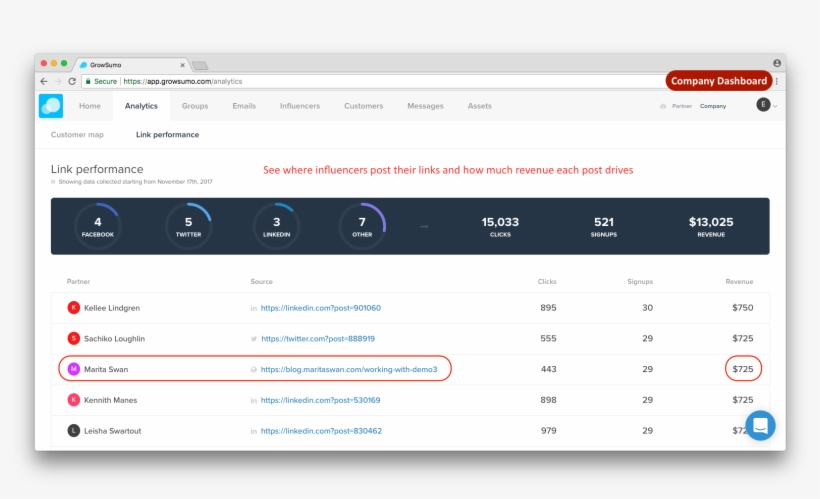
Task: Open the chat support bubble
Action: click(x=760, y=425)
